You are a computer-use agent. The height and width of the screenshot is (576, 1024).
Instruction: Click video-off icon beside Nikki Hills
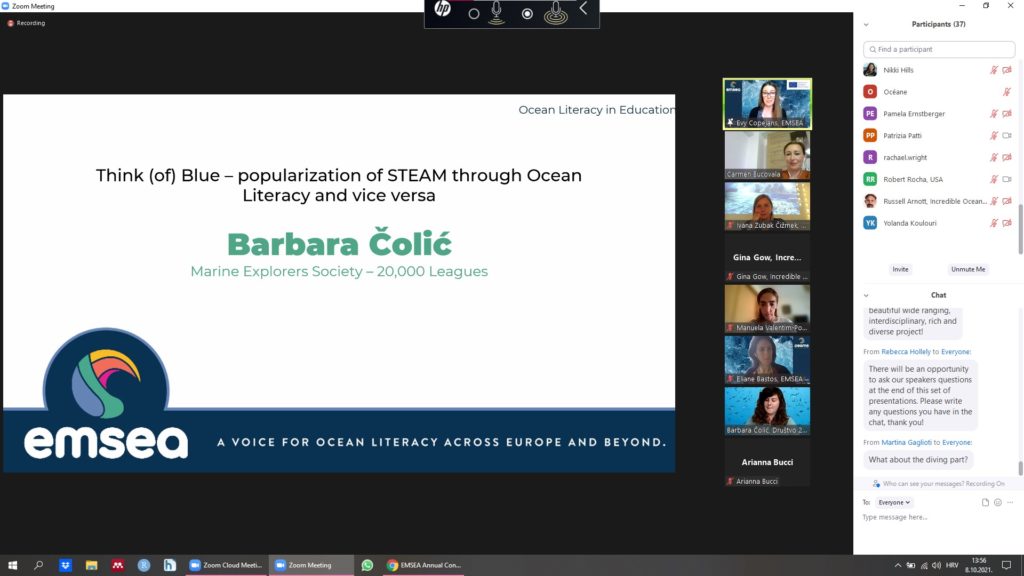(x=1007, y=70)
